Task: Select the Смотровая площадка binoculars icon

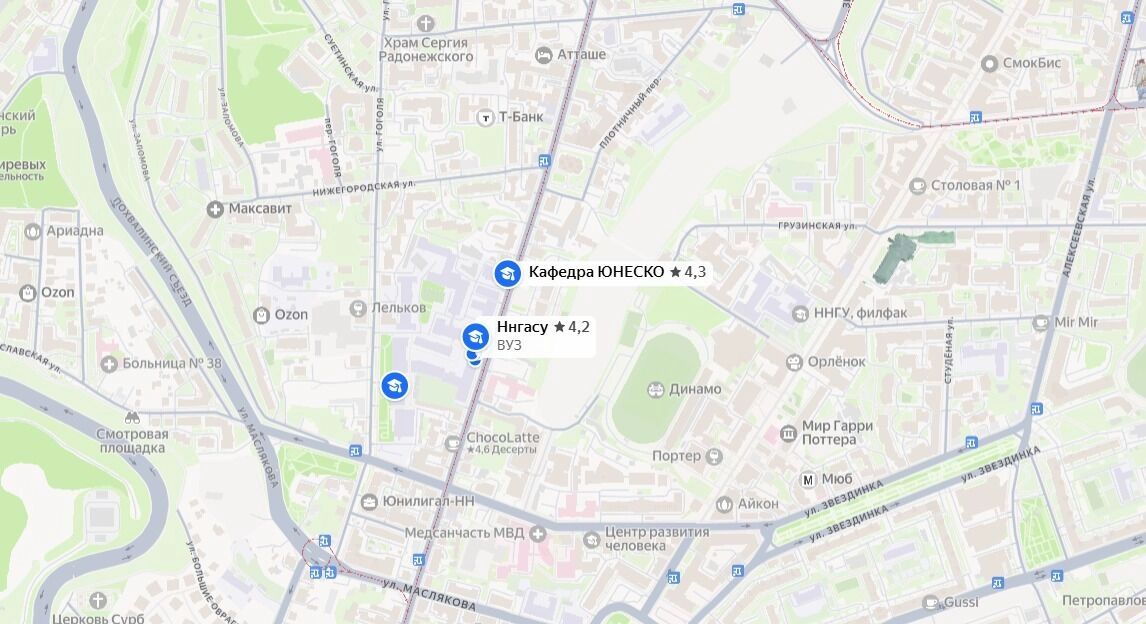Action: coord(132,417)
